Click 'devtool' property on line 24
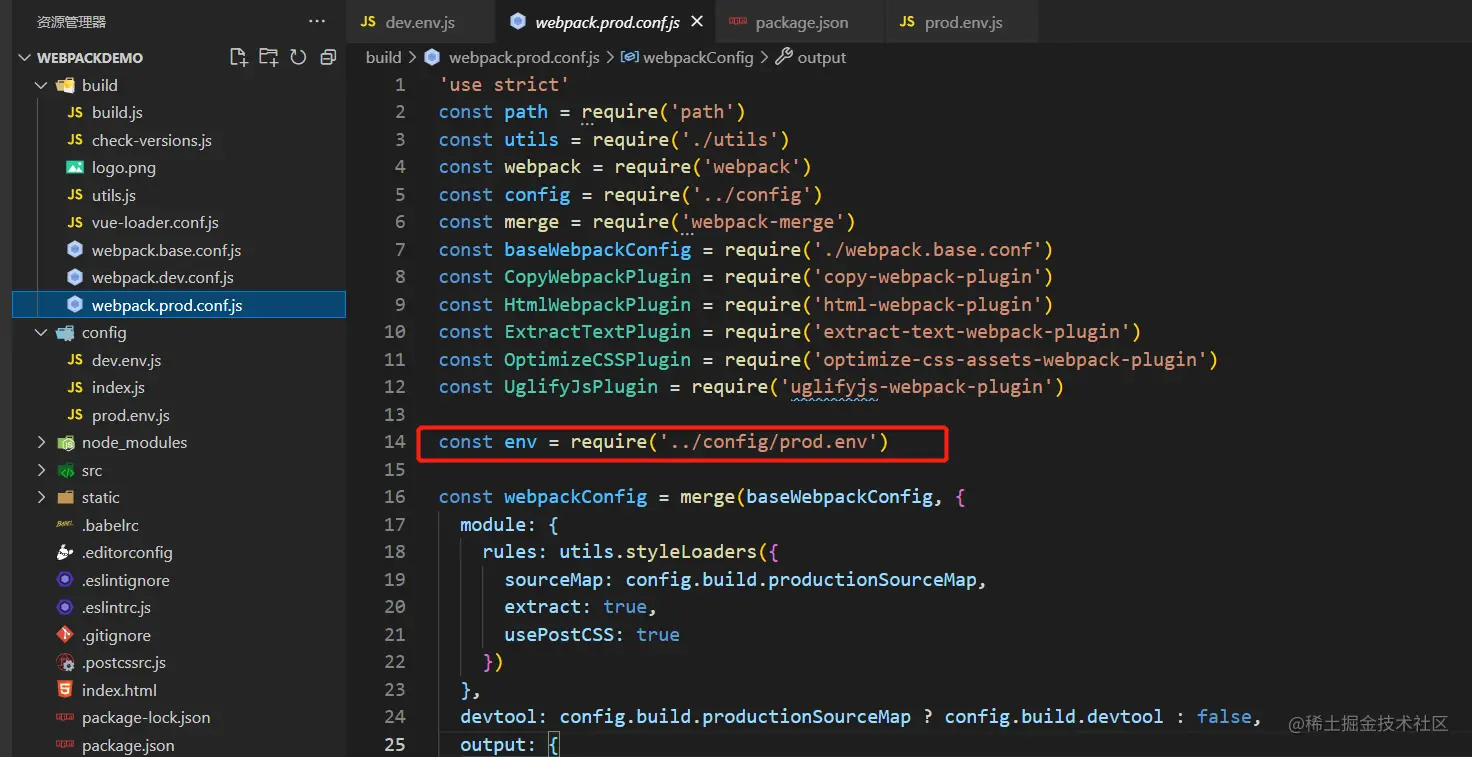 tap(499, 717)
